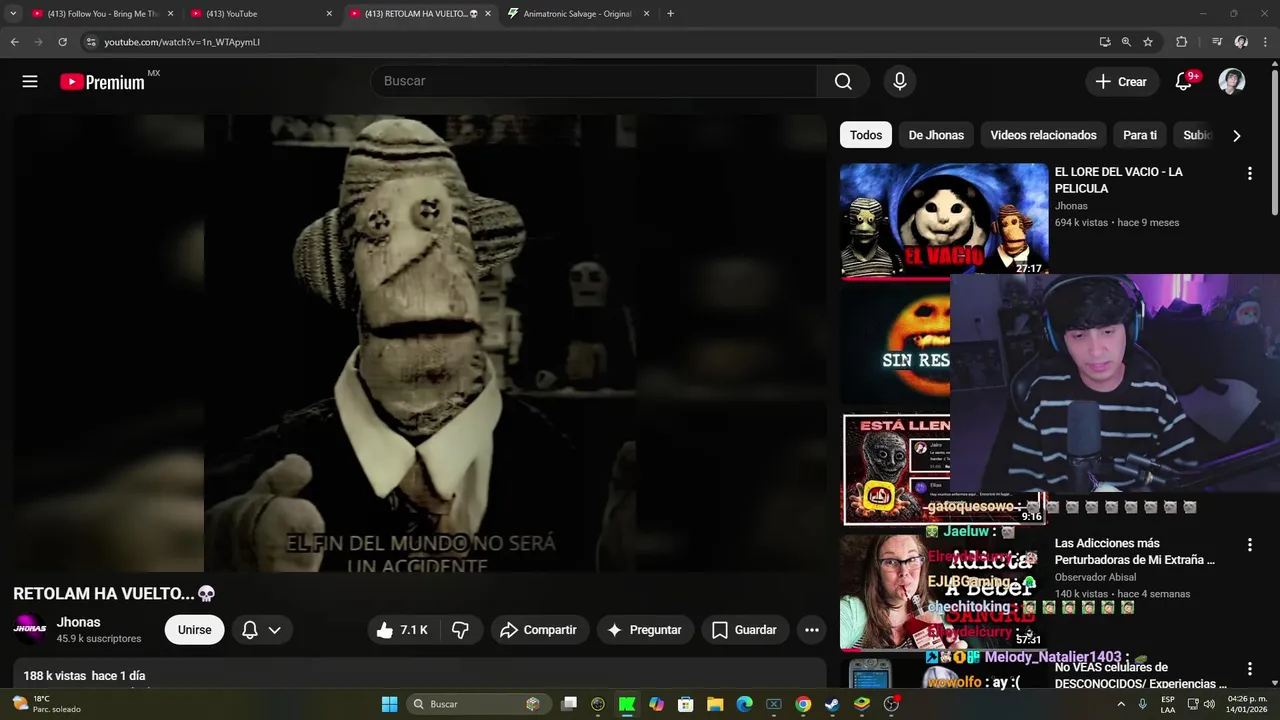Image resolution: width=1280 pixels, height=720 pixels.
Task: Click the video player frame
Action: pos(419,343)
